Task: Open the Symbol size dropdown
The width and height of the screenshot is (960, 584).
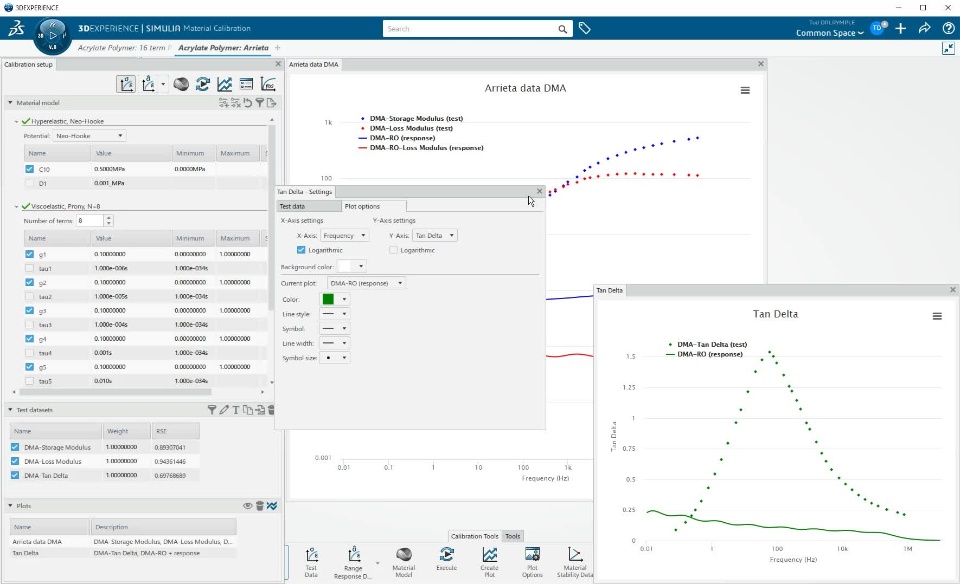Action: click(x=336, y=358)
